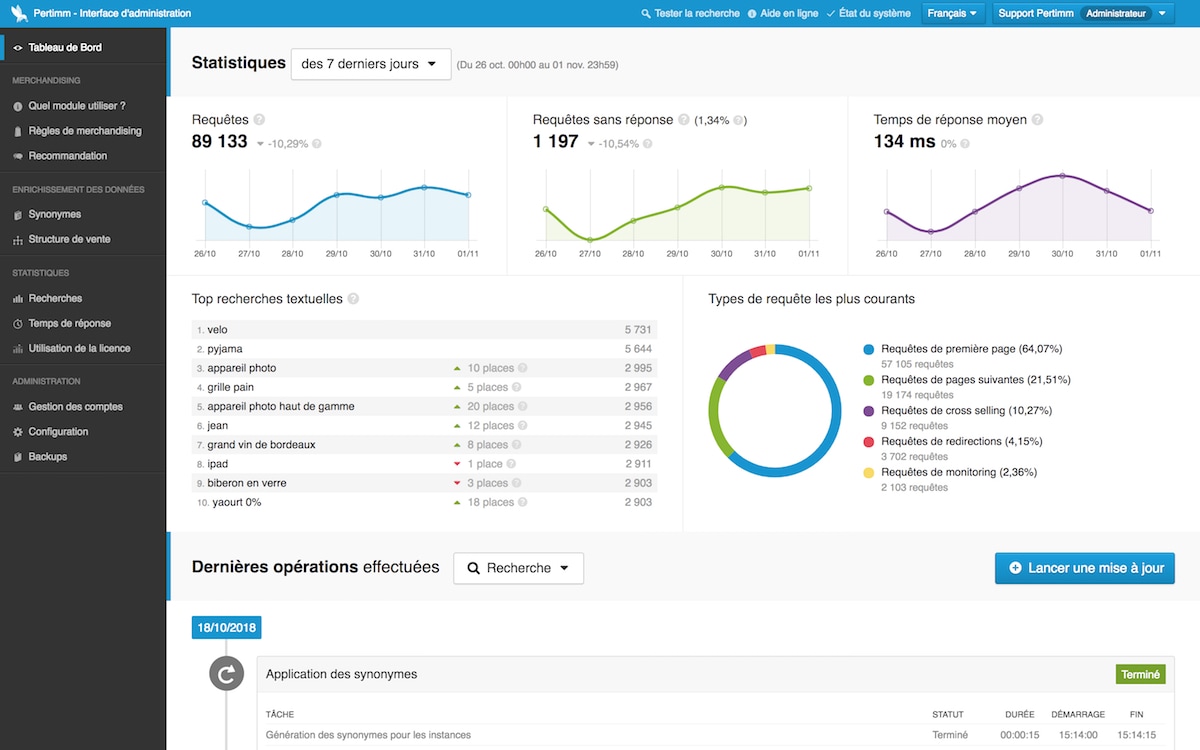Click the magnifier icon for Tester la recherche
The width and height of the screenshot is (1200, 750).
[646, 14]
